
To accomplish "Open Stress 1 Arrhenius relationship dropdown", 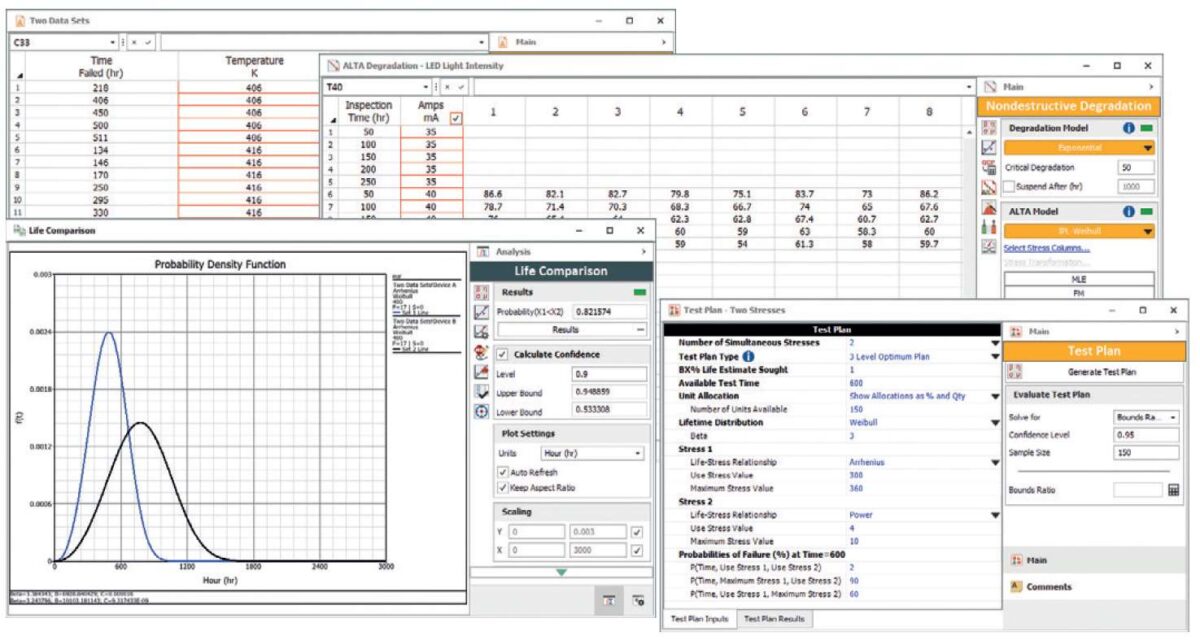I will (995, 462).
